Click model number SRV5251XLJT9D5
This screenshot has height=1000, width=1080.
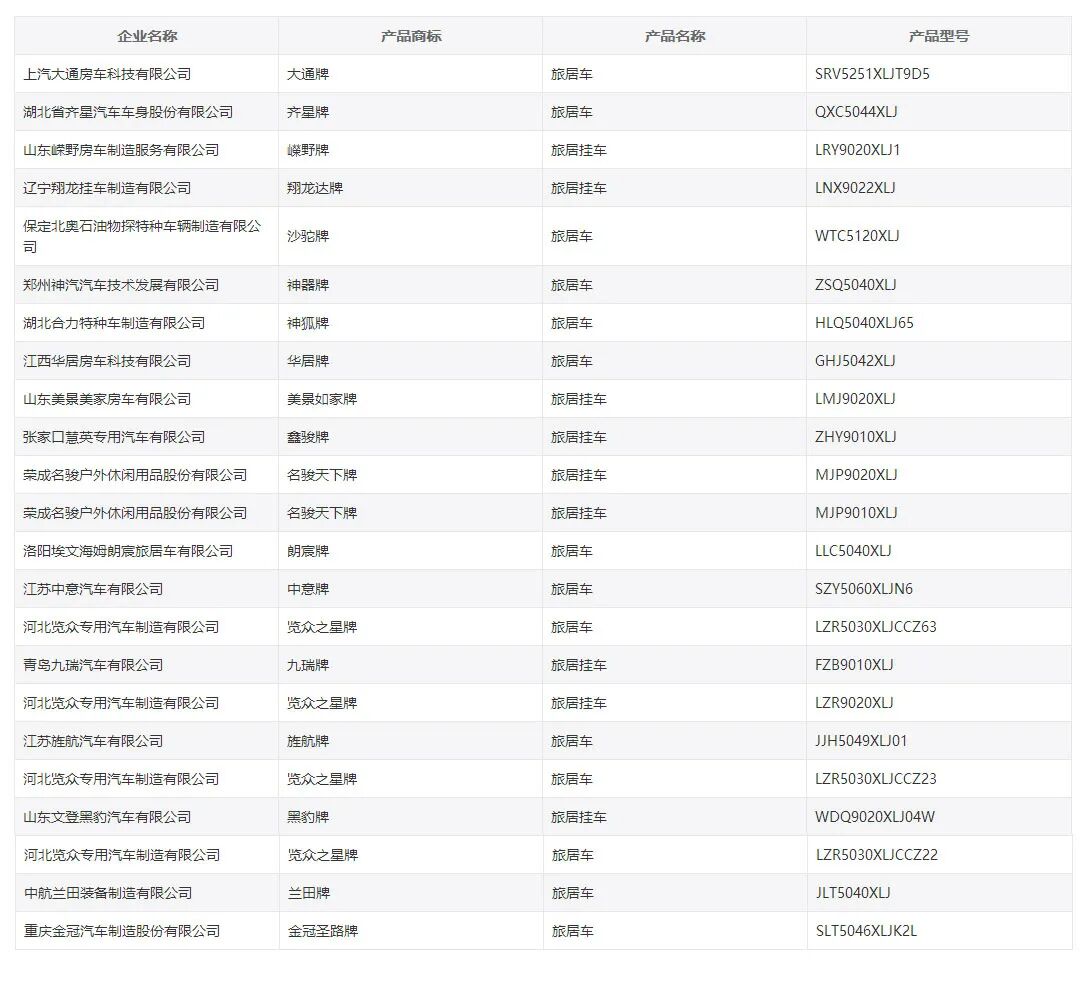pos(872,74)
